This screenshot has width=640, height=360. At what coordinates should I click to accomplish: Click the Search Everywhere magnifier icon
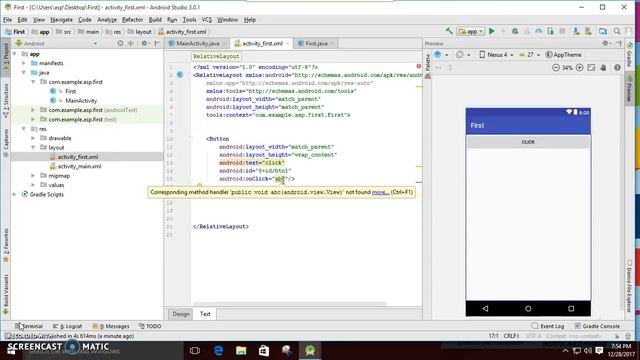[x=617, y=31]
